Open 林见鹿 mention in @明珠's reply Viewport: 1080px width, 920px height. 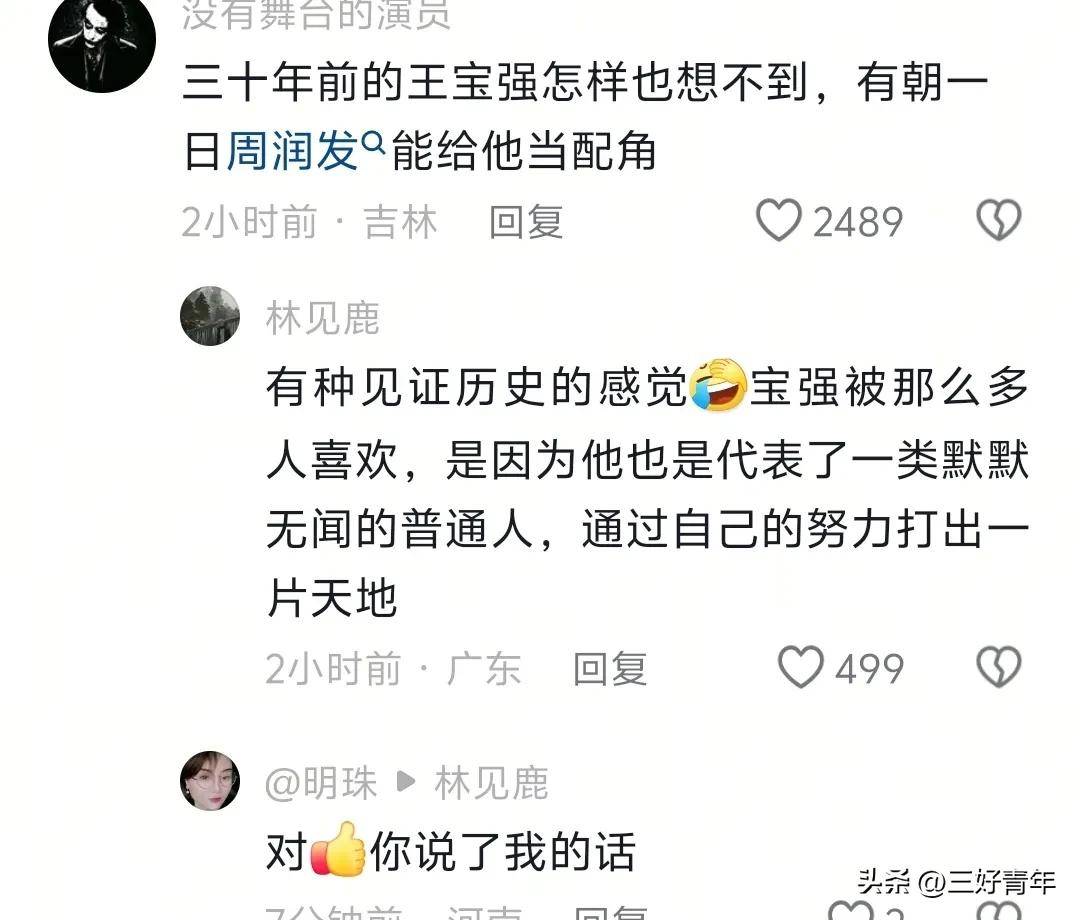pos(491,783)
